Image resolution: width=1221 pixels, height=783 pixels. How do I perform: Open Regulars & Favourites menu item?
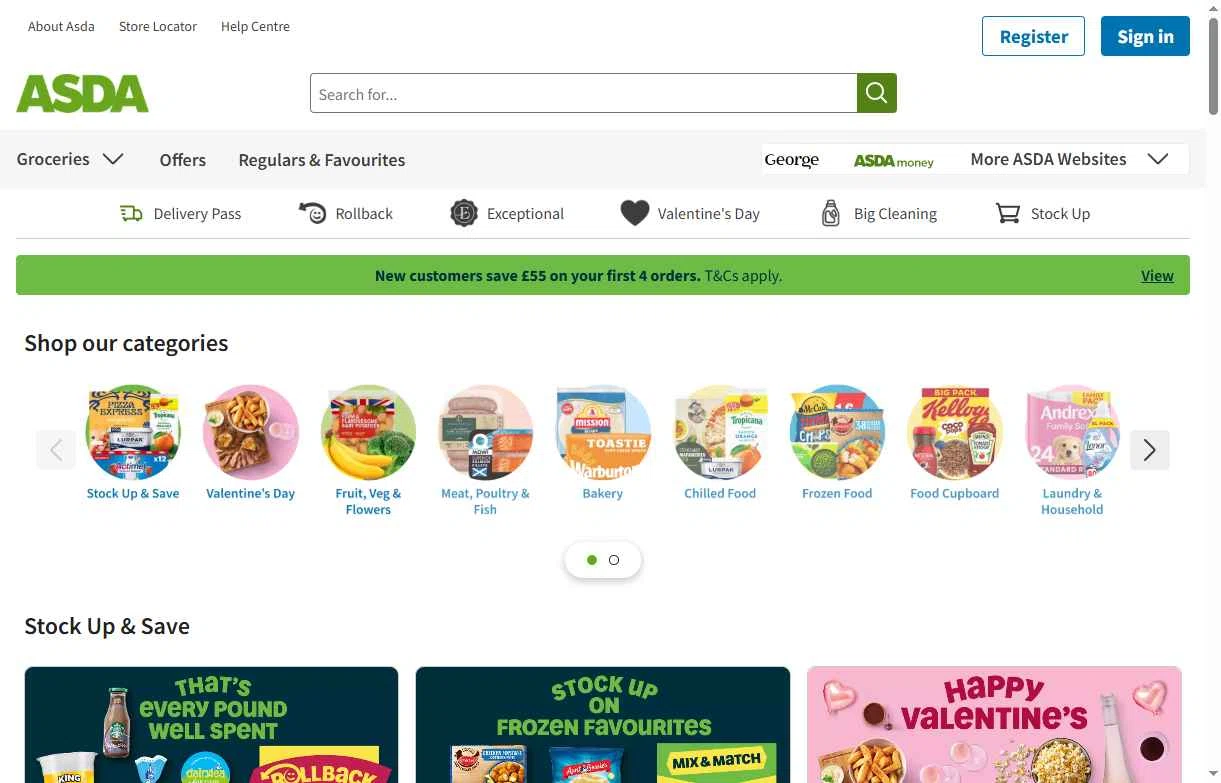click(321, 160)
